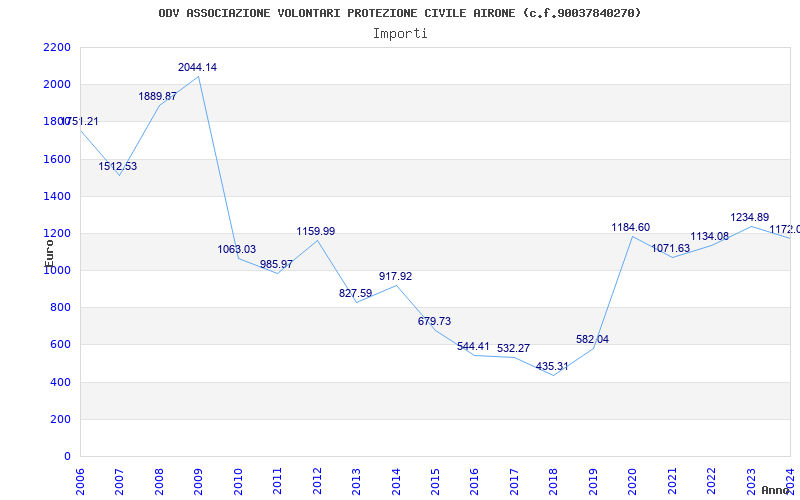Click the 2023 x-axis year label
Screen dimensions: 800x500
pyautogui.click(x=751, y=482)
